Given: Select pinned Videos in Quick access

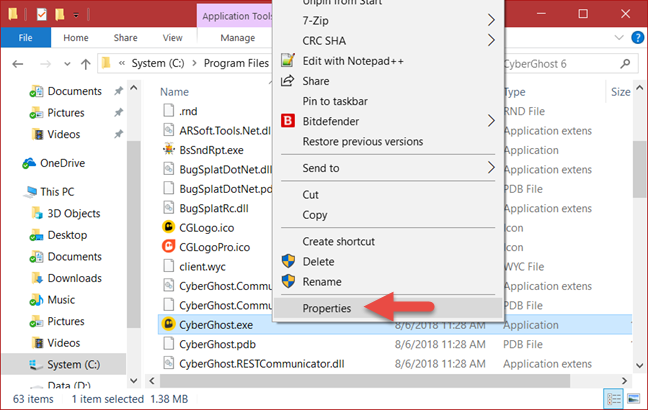Looking at the screenshot, I should click(x=64, y=134).
